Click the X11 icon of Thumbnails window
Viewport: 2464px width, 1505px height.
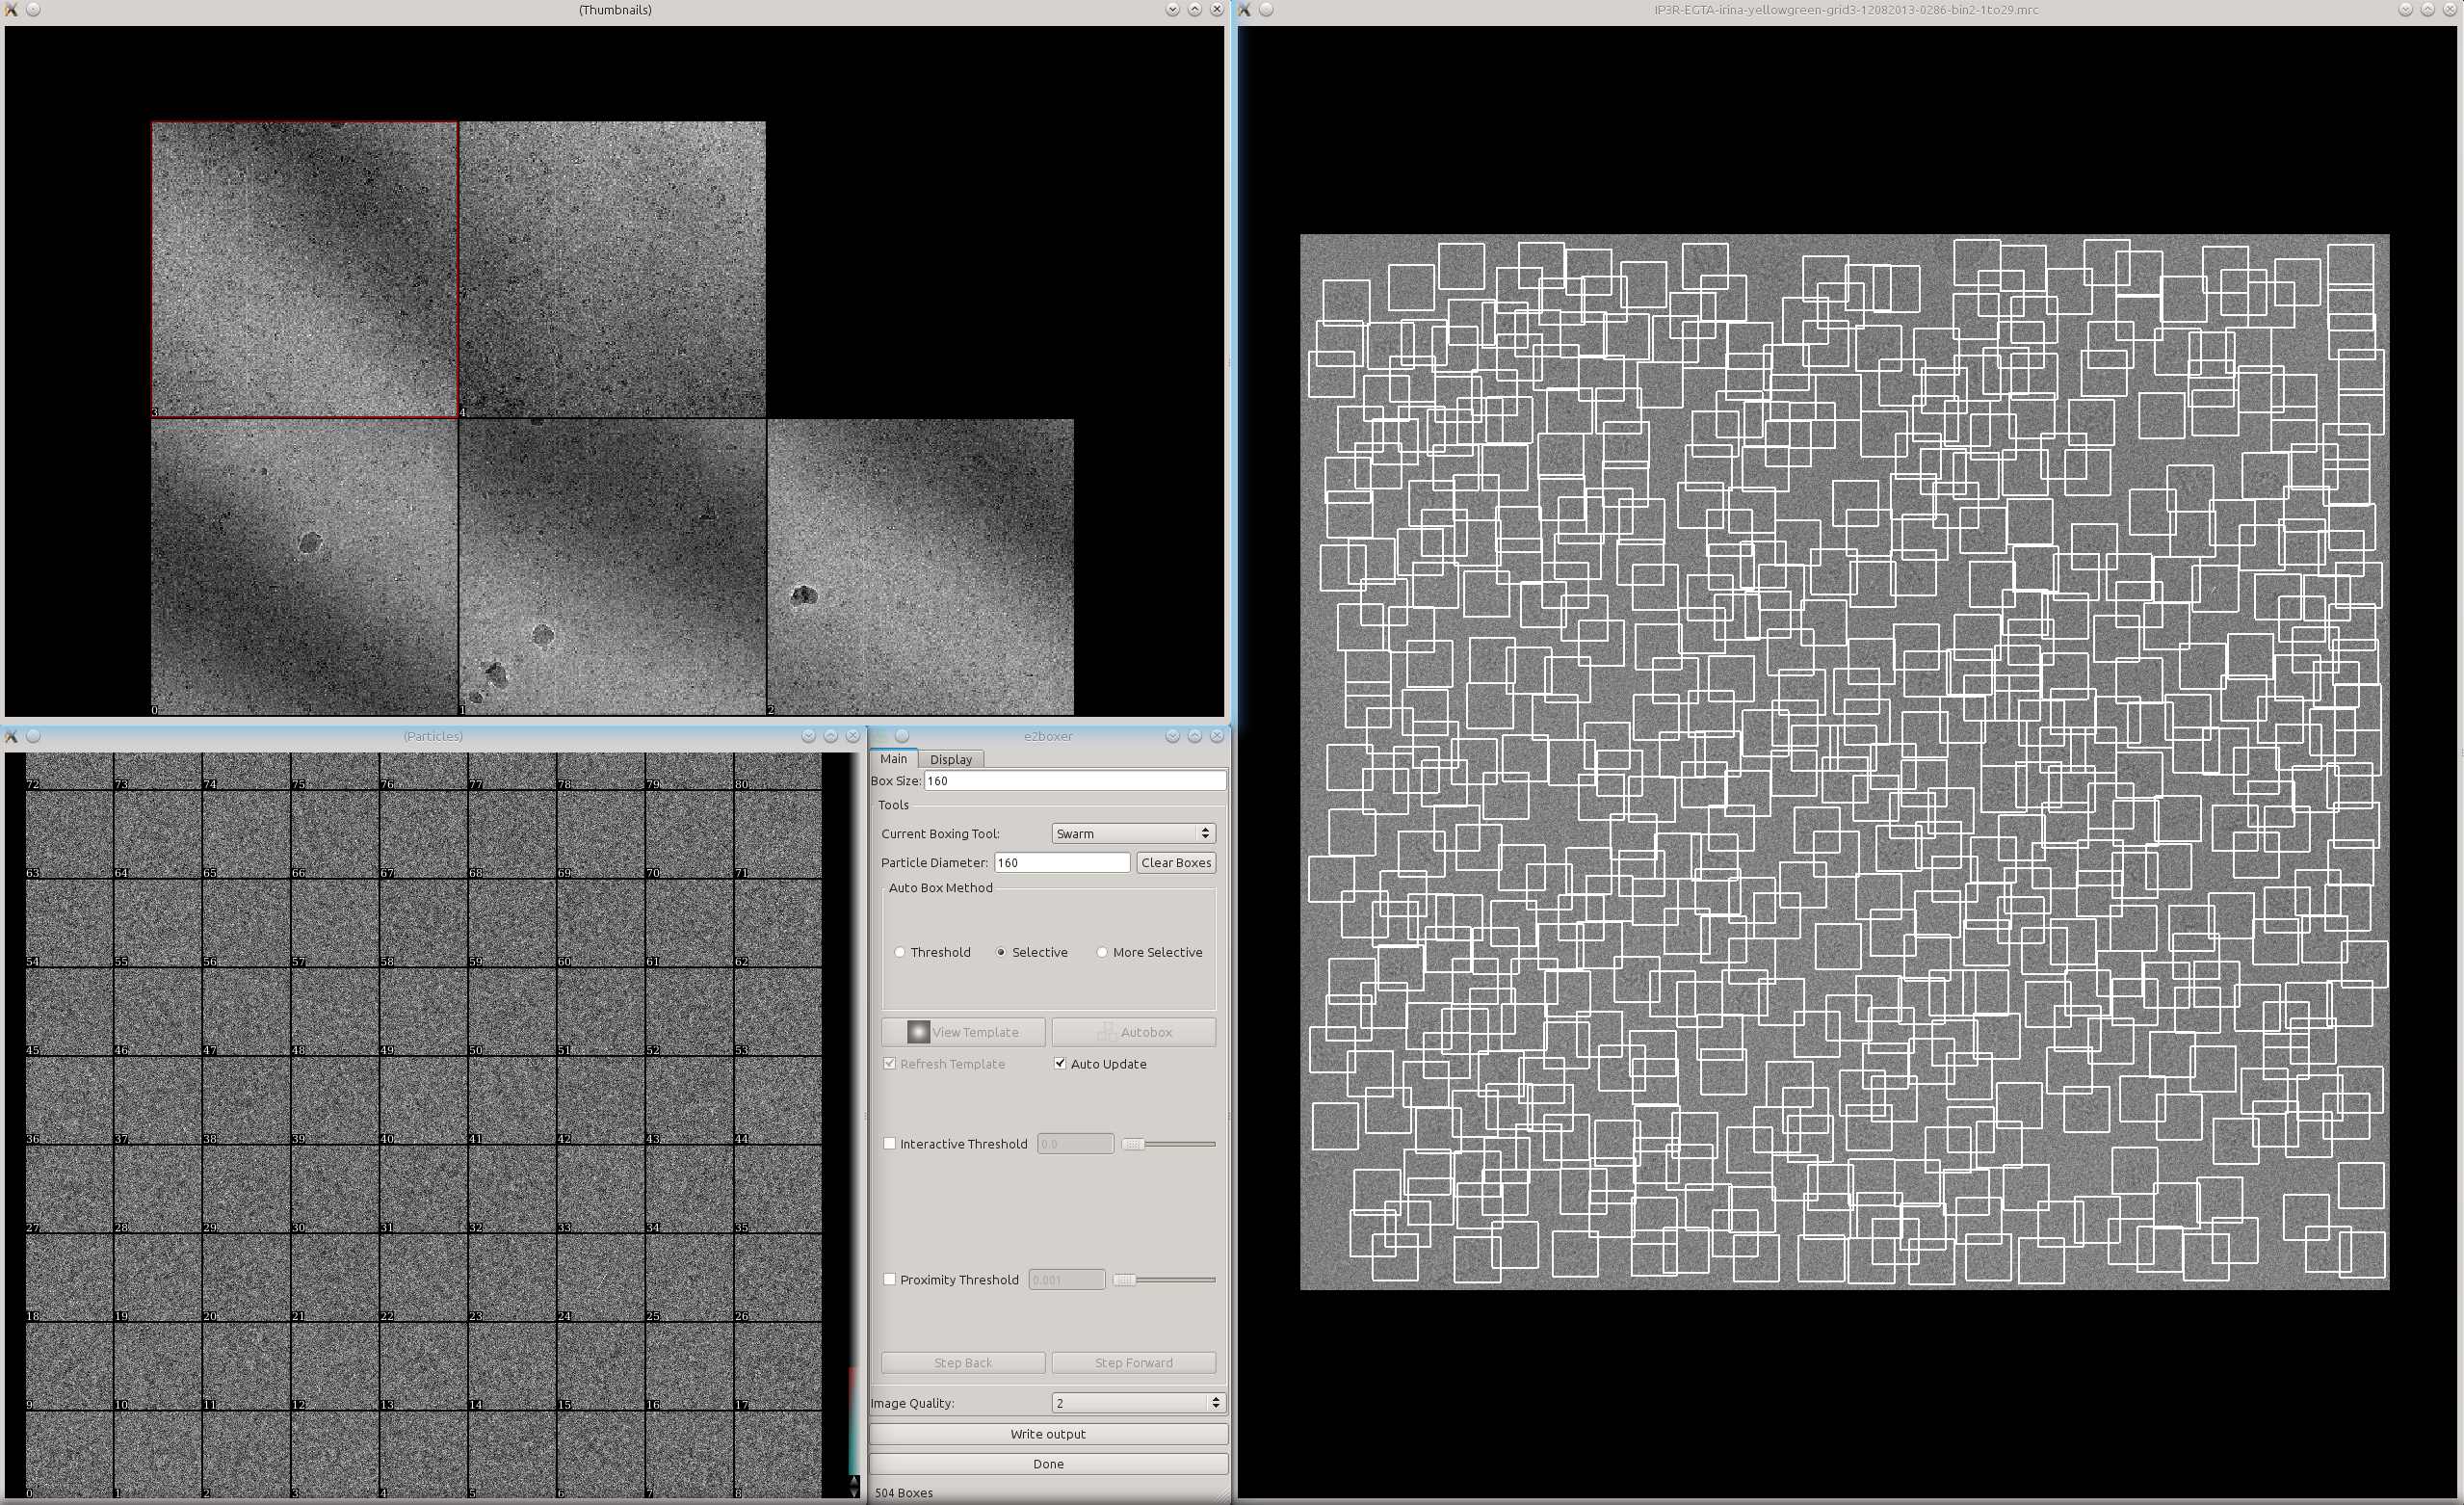click(x=11, y=9)
